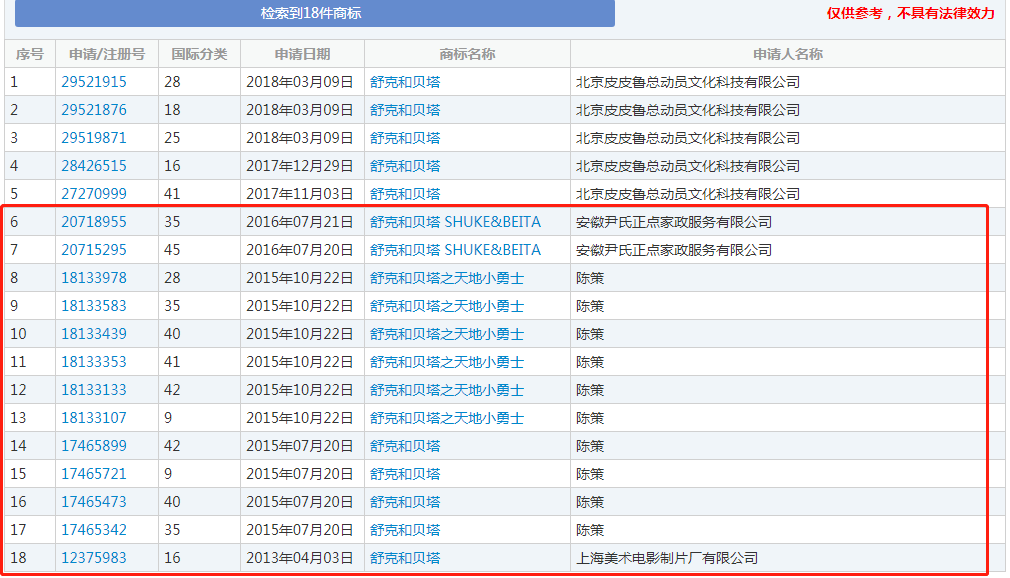The height and width of the screenshot is (578, 1010).
Task: Click the date 2017年11月03日
Action: pos(300,194)
